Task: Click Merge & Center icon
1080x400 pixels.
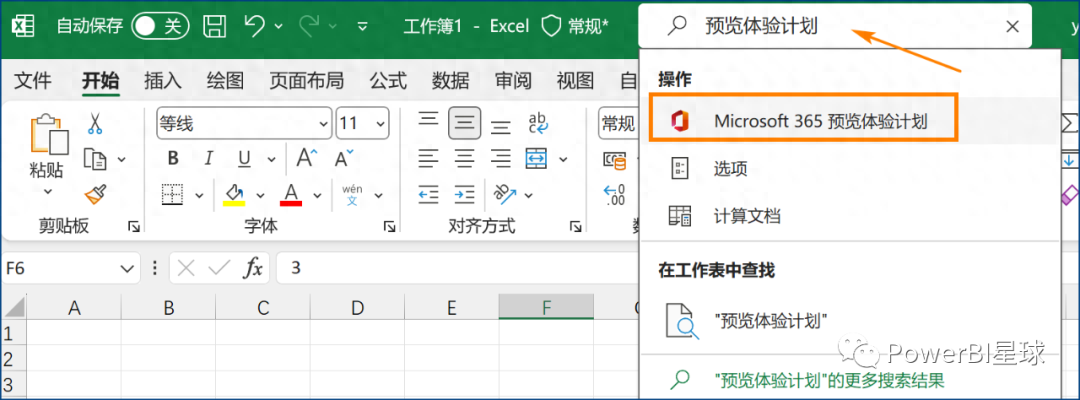Action: point(537,159)
